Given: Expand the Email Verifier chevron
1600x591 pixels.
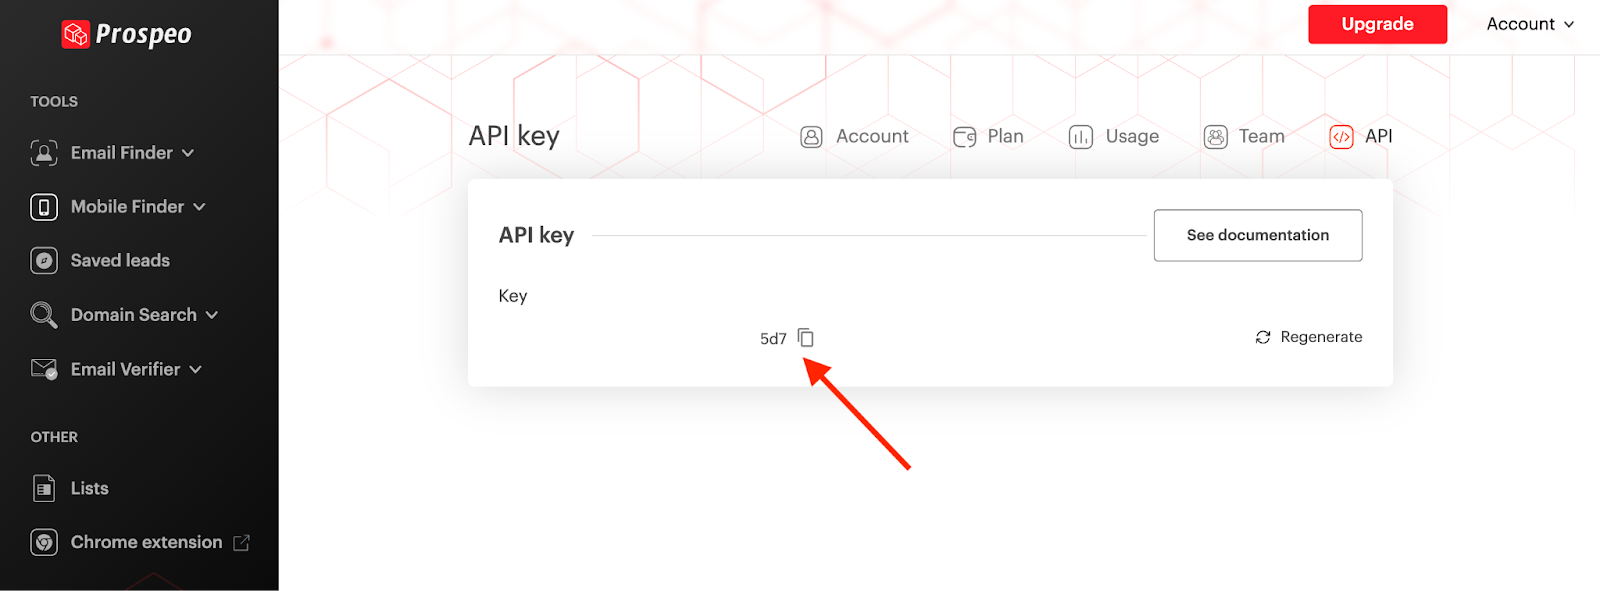Looking at the screenshot, I should (x=196, y=369).
